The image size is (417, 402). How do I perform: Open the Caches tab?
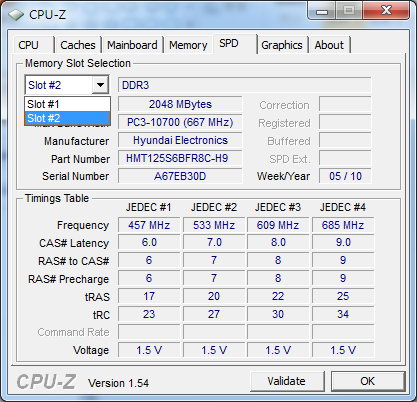click(78, 45)
